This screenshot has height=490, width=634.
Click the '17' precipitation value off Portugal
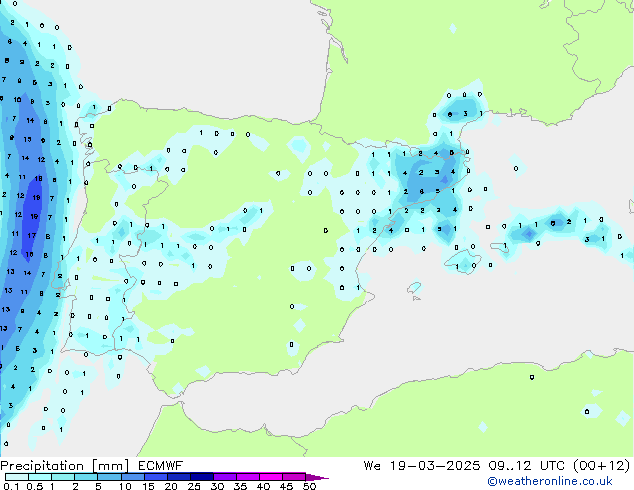(32, 235)
